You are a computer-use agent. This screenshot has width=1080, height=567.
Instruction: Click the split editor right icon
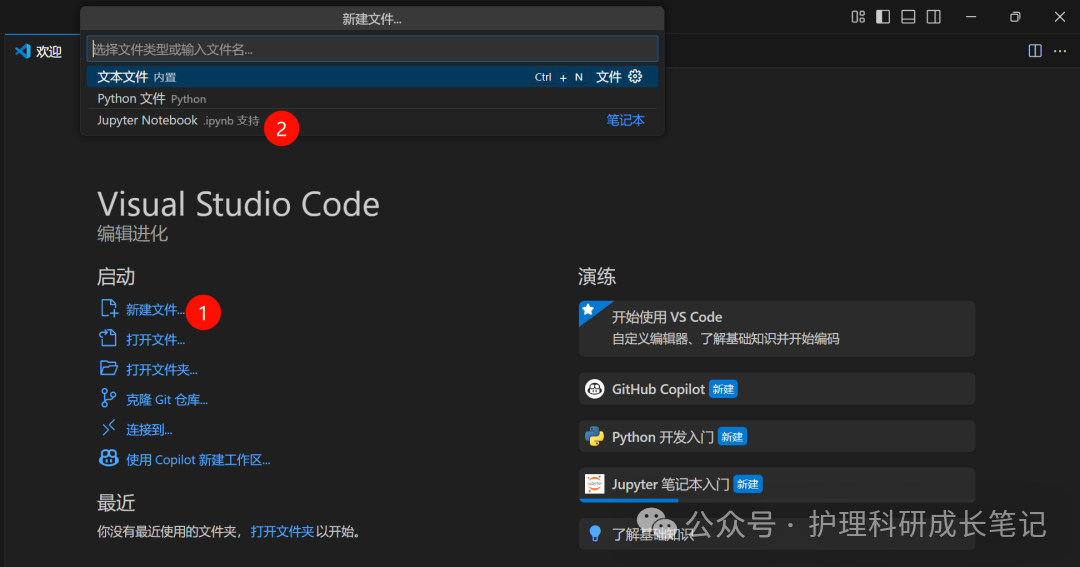(x=1035, y=51)
